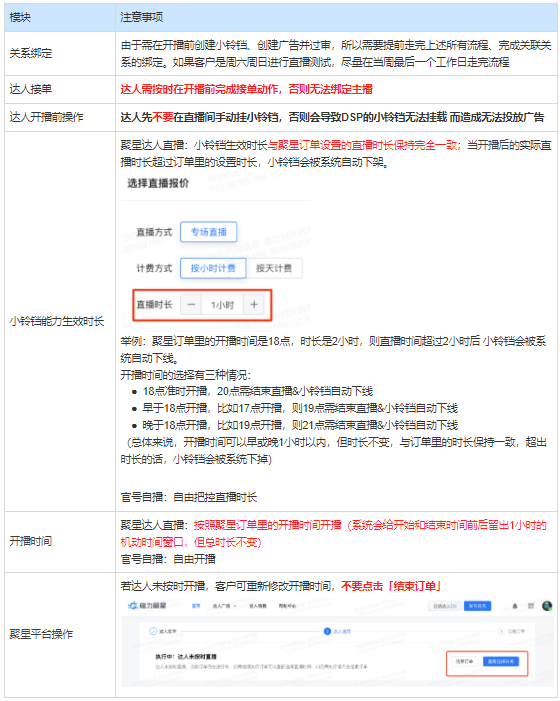Click the 磁力聚星 logo in the embedded platform screenshot
The height and width of the screenshot is (701, 560).
(147, 605)
